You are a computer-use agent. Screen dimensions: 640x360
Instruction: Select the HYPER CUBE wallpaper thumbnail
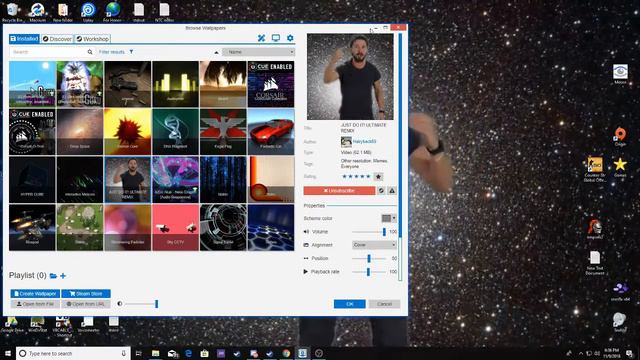click(x=32, y=180)
